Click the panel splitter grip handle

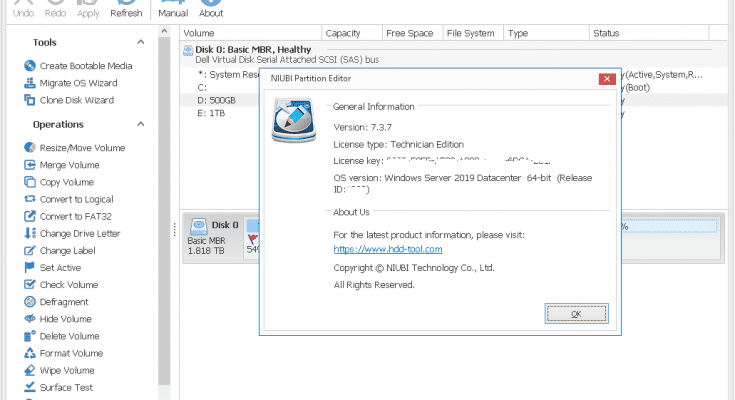pos(174,229)
